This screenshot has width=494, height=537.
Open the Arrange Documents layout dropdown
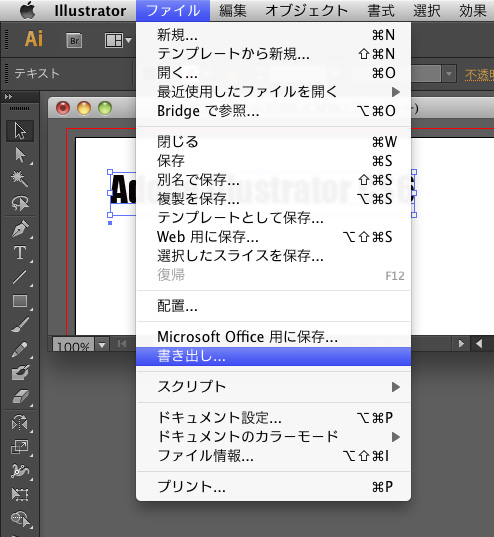(118, 40)
